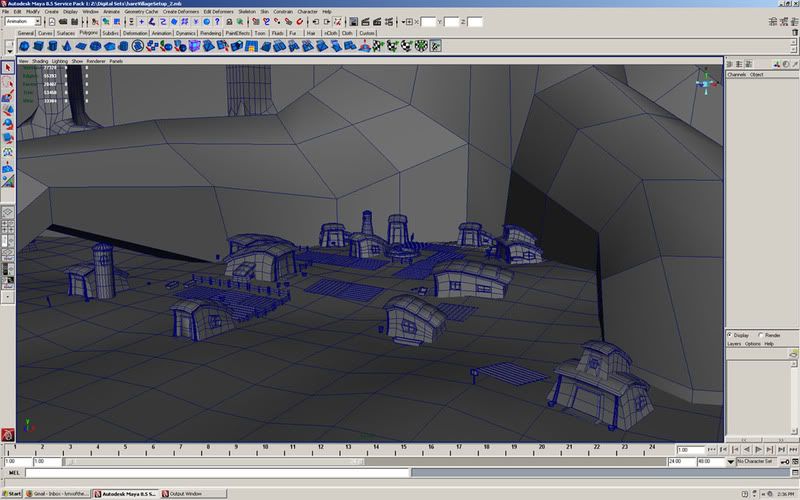Viewport: 800px width, 500px height.
Task: Click the create new layer icon in Layer Editor
Action: pyautogui.click(x=793, y=354)
